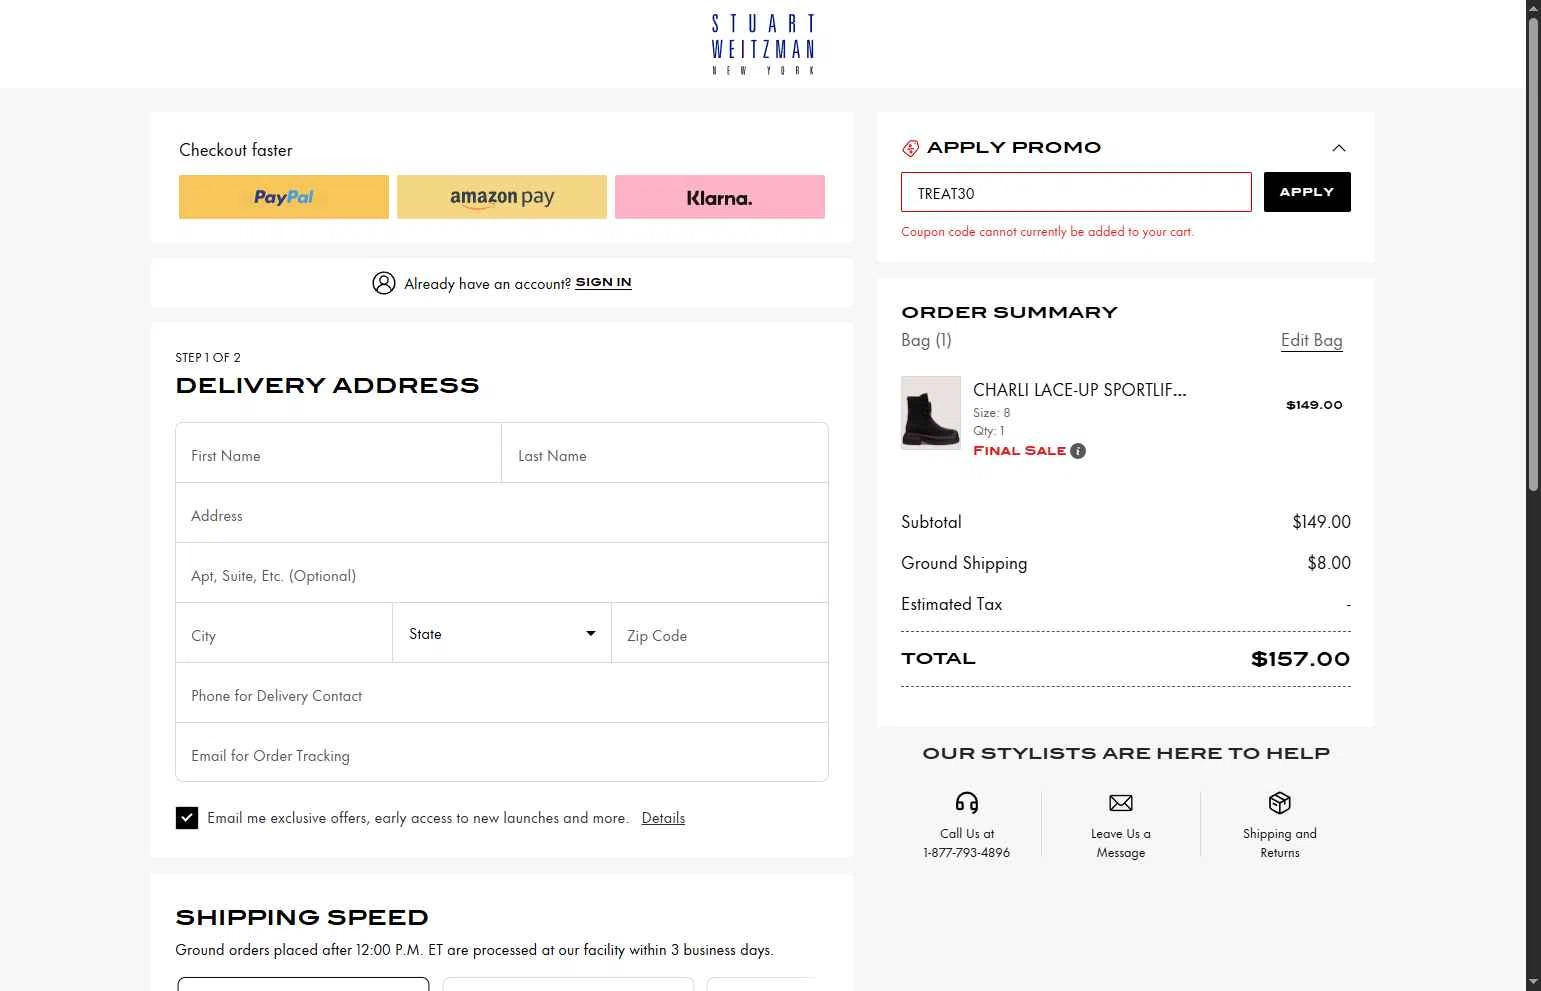The height and width of the screenshot is (991, 1541).
Task: Click the promo tag icon
Action: (x=910, y=149)
